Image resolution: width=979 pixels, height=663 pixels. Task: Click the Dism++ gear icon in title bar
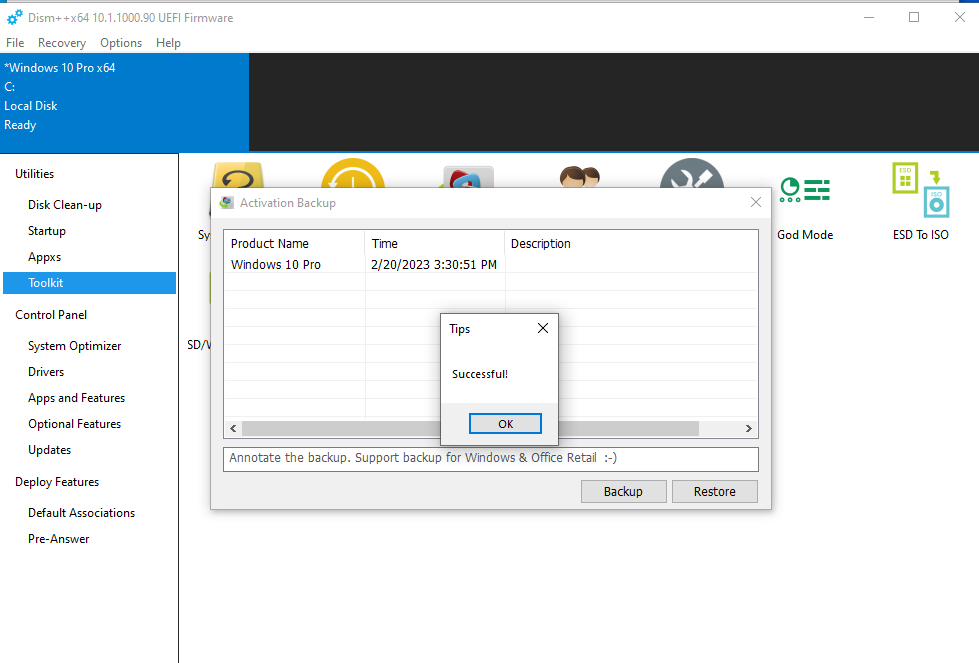[x=14, y=17]
